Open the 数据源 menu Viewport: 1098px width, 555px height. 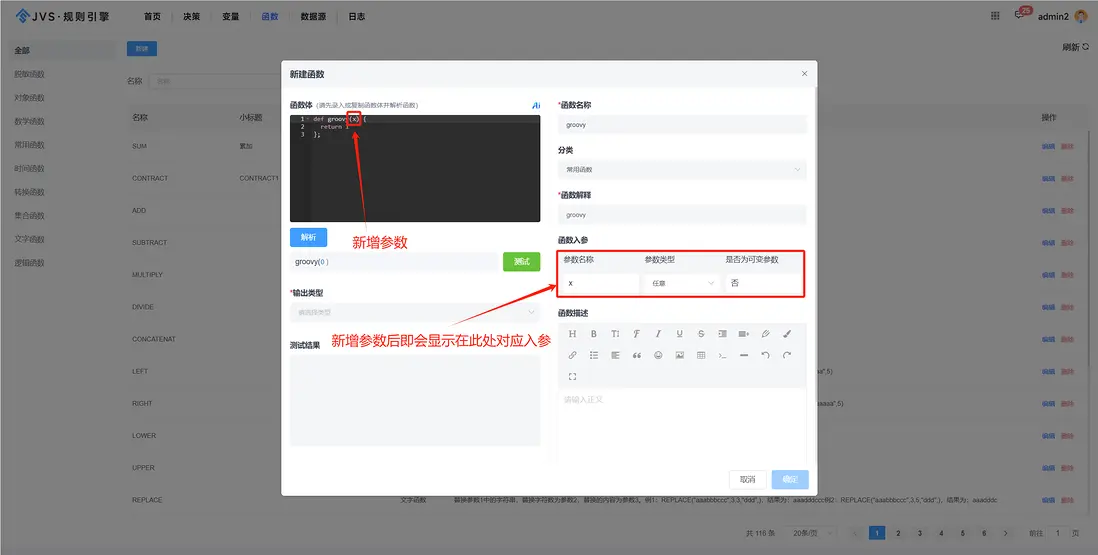tap(313, 17)
